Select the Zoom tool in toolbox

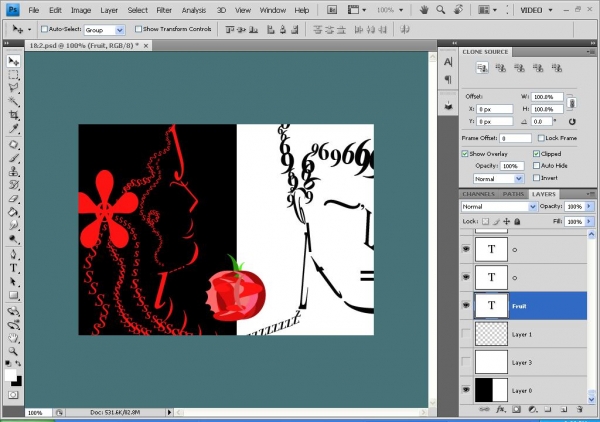[13, 351]
